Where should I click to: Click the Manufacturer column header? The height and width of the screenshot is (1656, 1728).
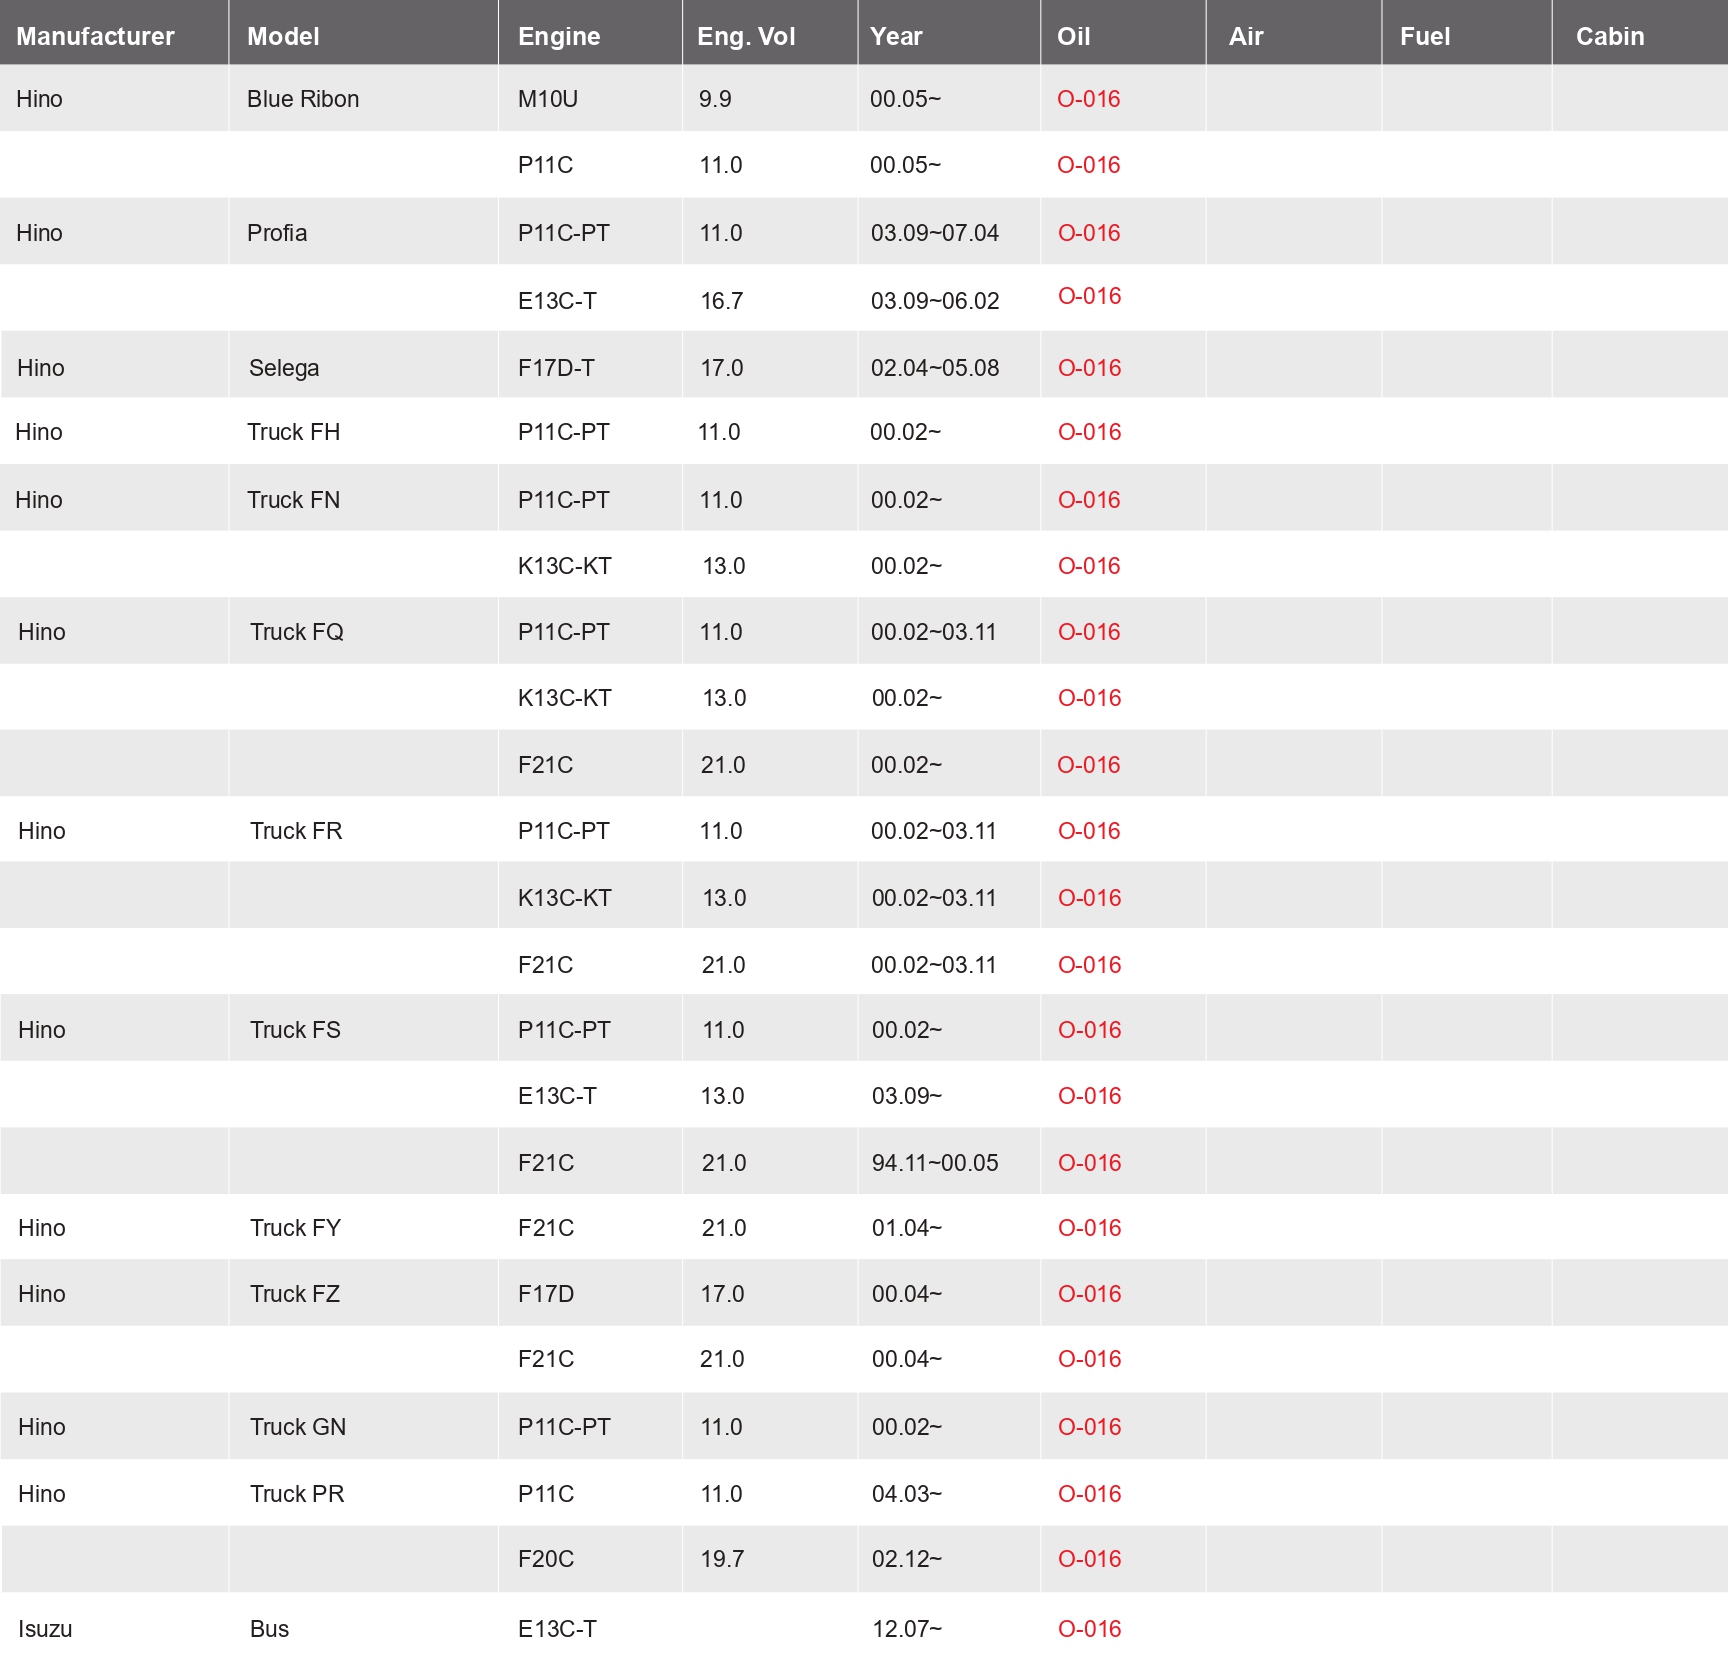95,37
